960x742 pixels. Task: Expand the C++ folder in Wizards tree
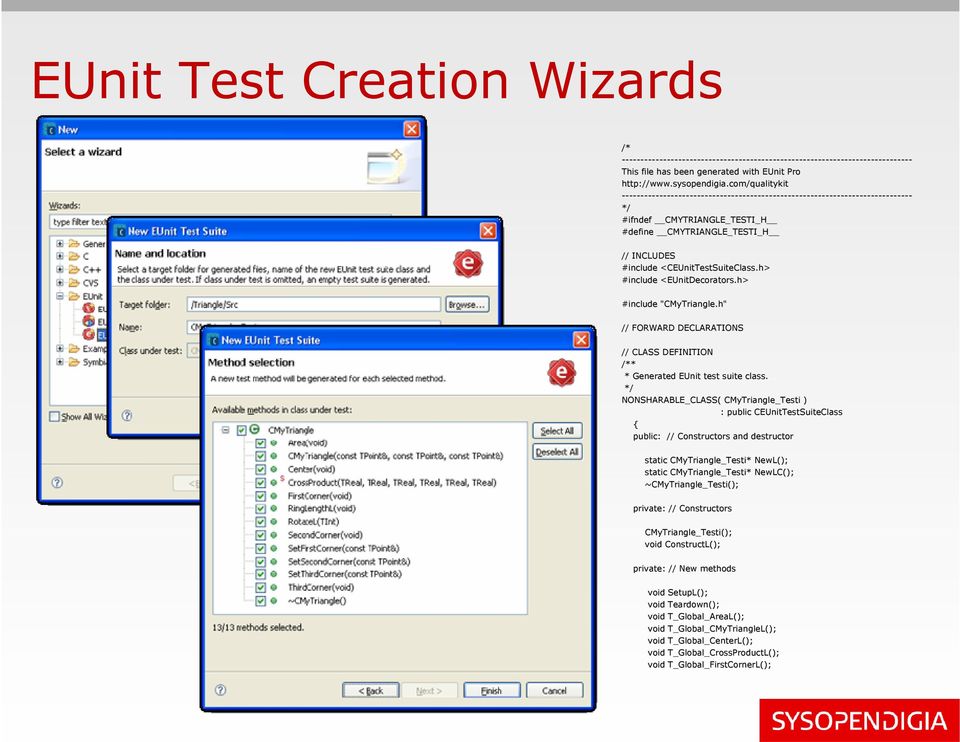[x=59, y=269]
